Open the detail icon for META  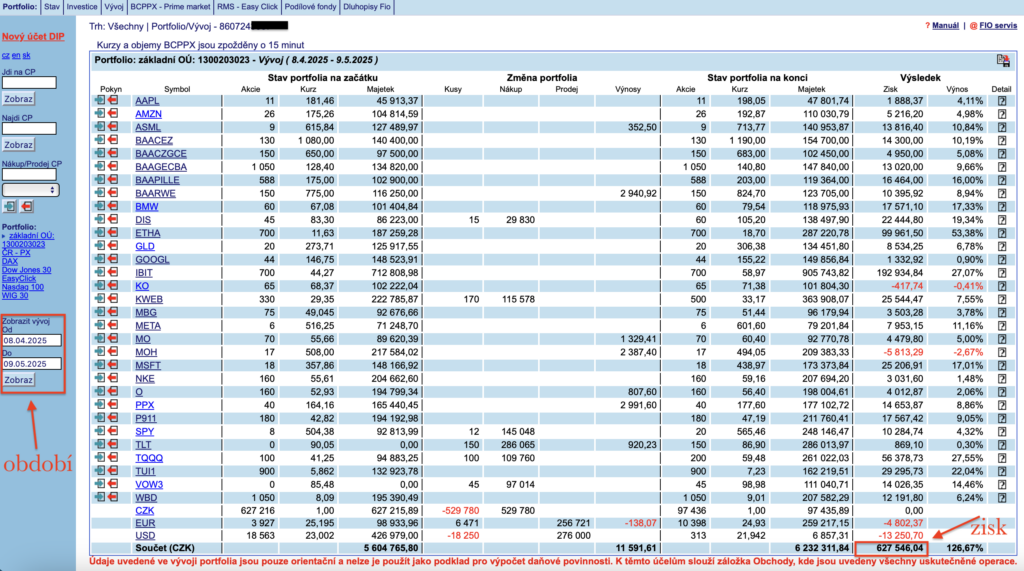[x=1002, y=325]
